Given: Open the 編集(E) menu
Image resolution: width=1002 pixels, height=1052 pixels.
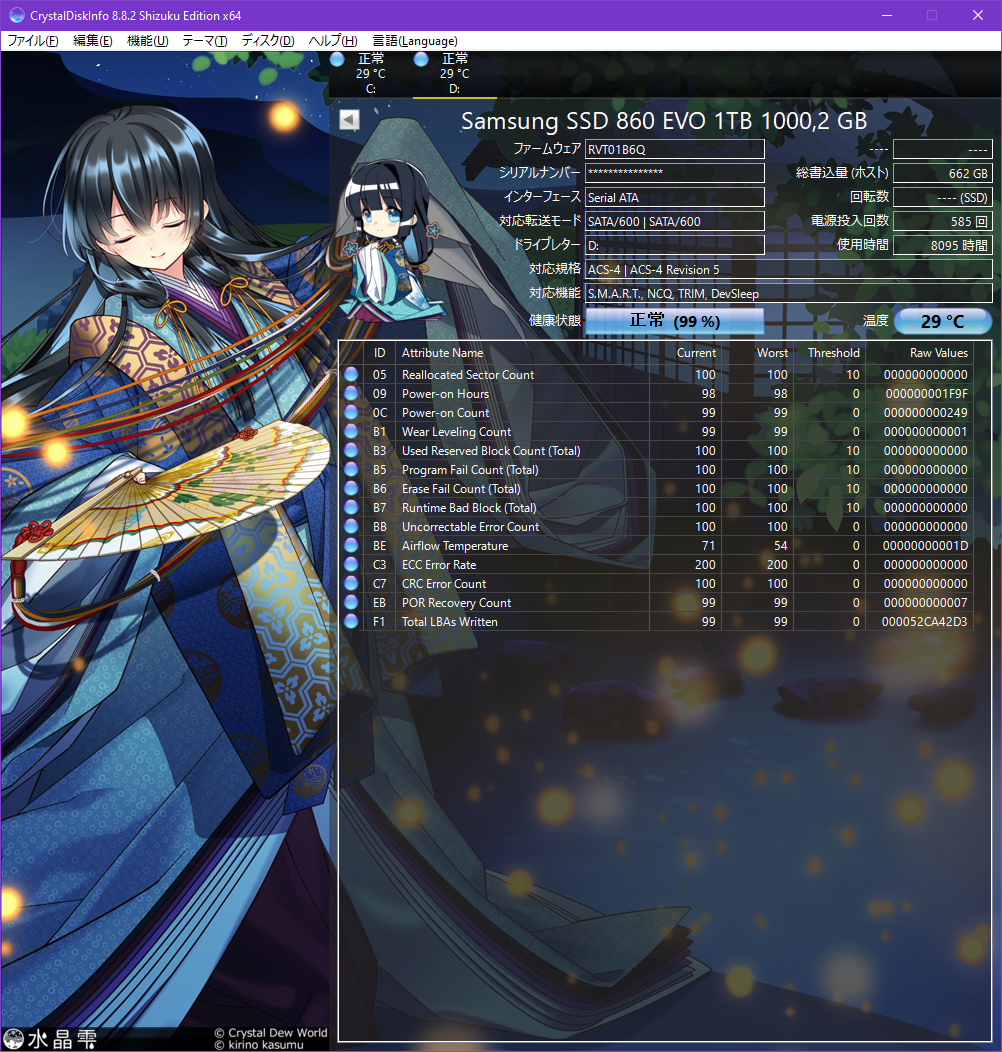Looking at the screenshot, I should [92, 41].
